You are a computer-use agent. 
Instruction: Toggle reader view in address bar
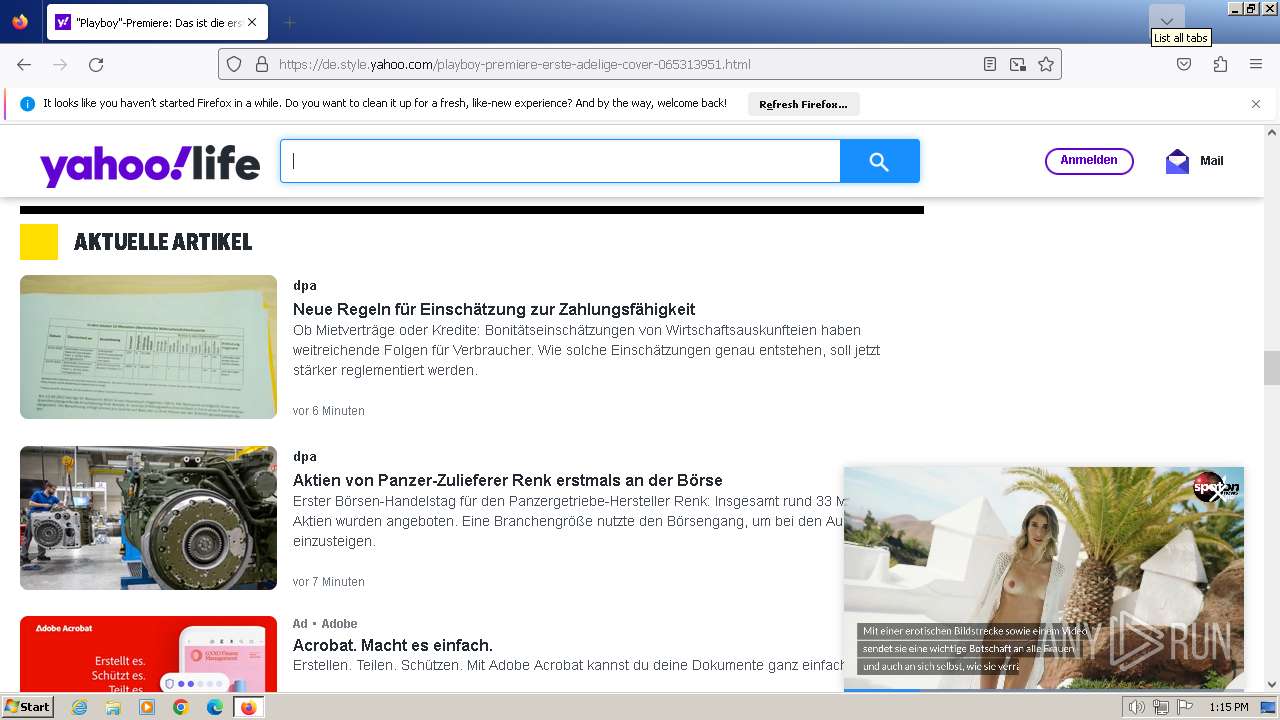pos(990,64)
